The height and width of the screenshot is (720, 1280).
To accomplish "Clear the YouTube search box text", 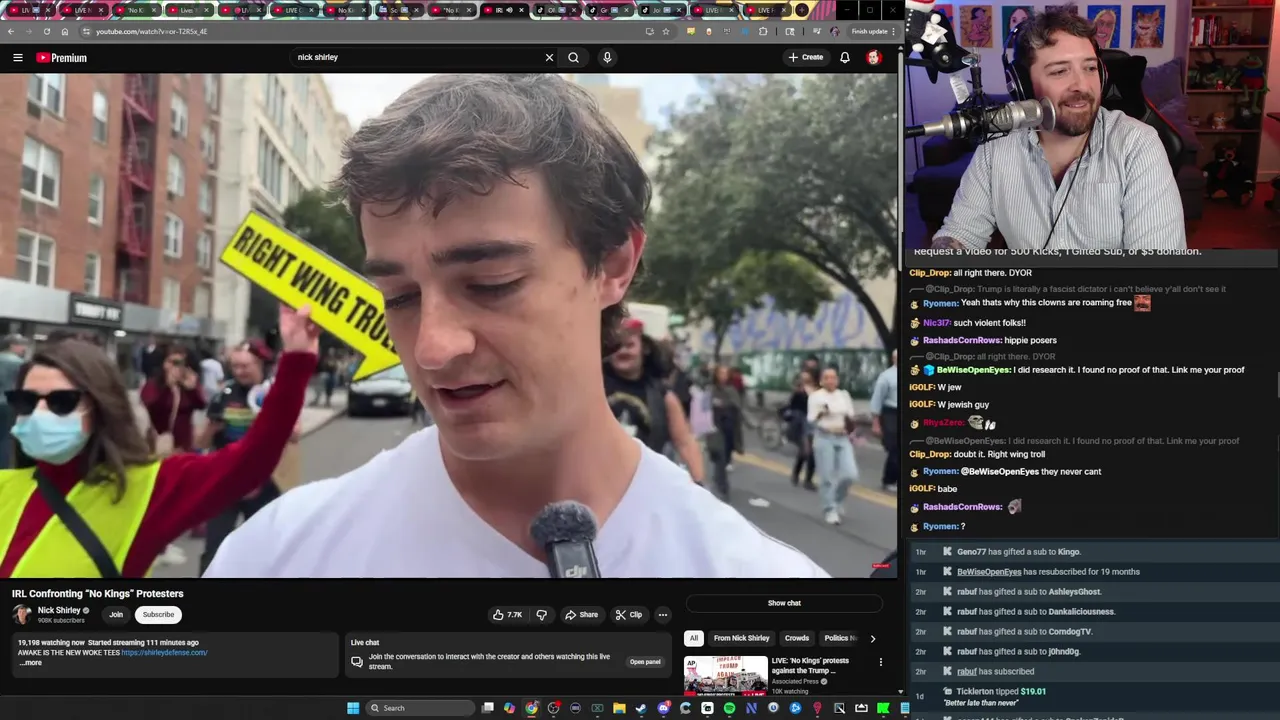I will coord(549,58).
